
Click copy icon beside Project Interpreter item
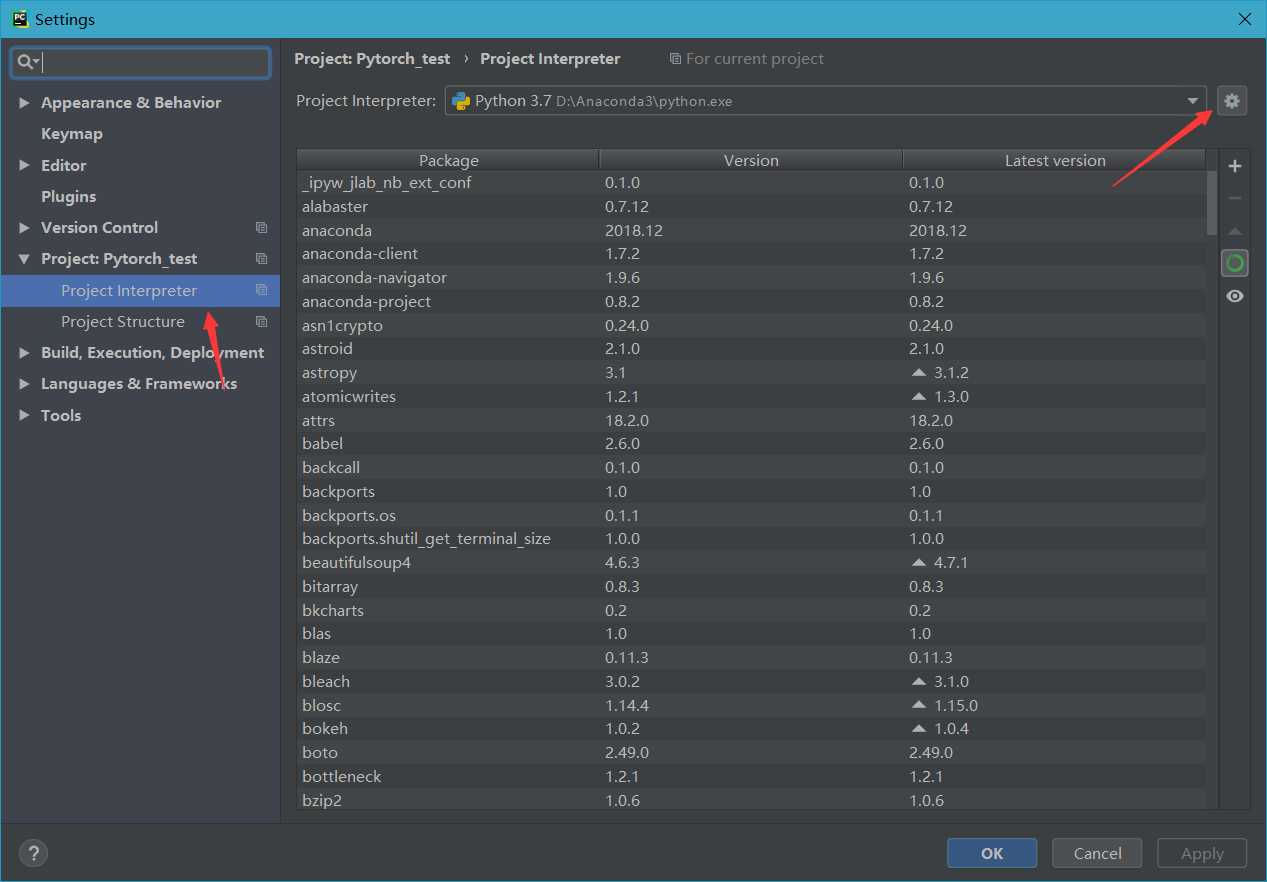tap(261, 290)
